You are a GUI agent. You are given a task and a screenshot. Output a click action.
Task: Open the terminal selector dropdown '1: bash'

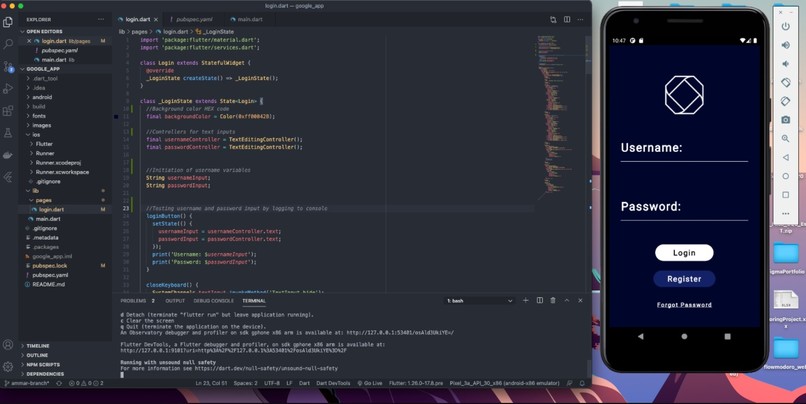(x=480, y=301)
